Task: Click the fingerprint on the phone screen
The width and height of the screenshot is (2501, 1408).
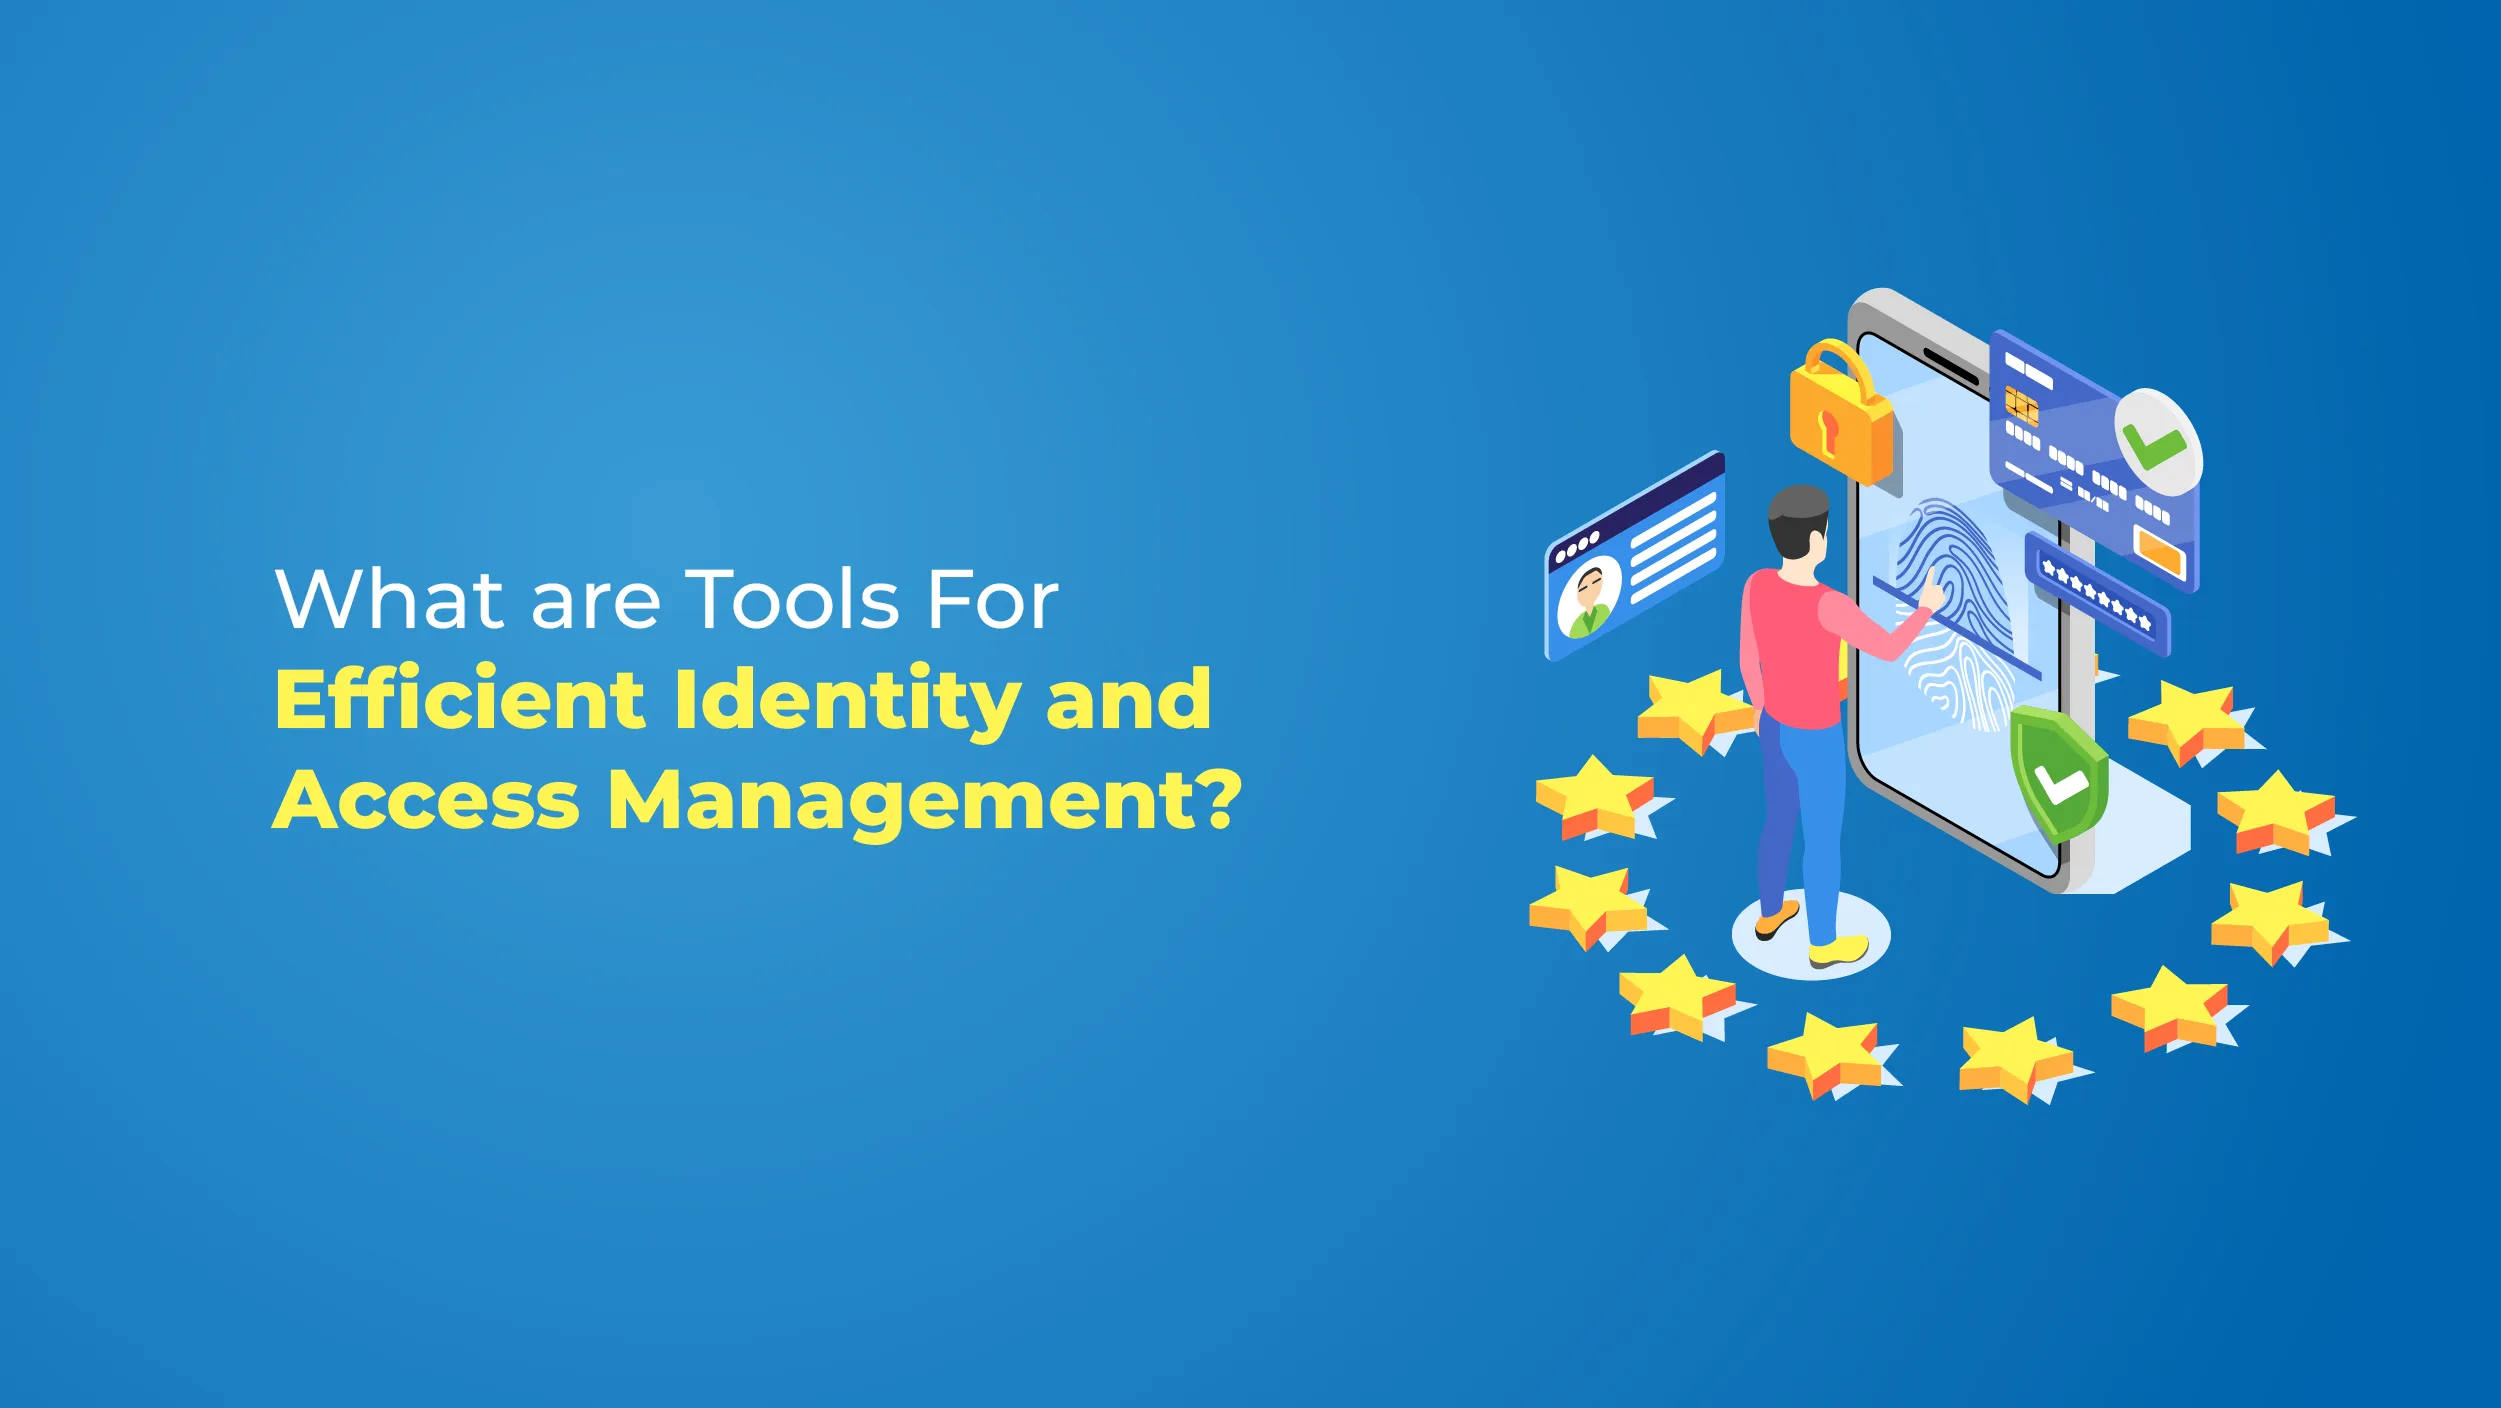Action: [1957, 613]
